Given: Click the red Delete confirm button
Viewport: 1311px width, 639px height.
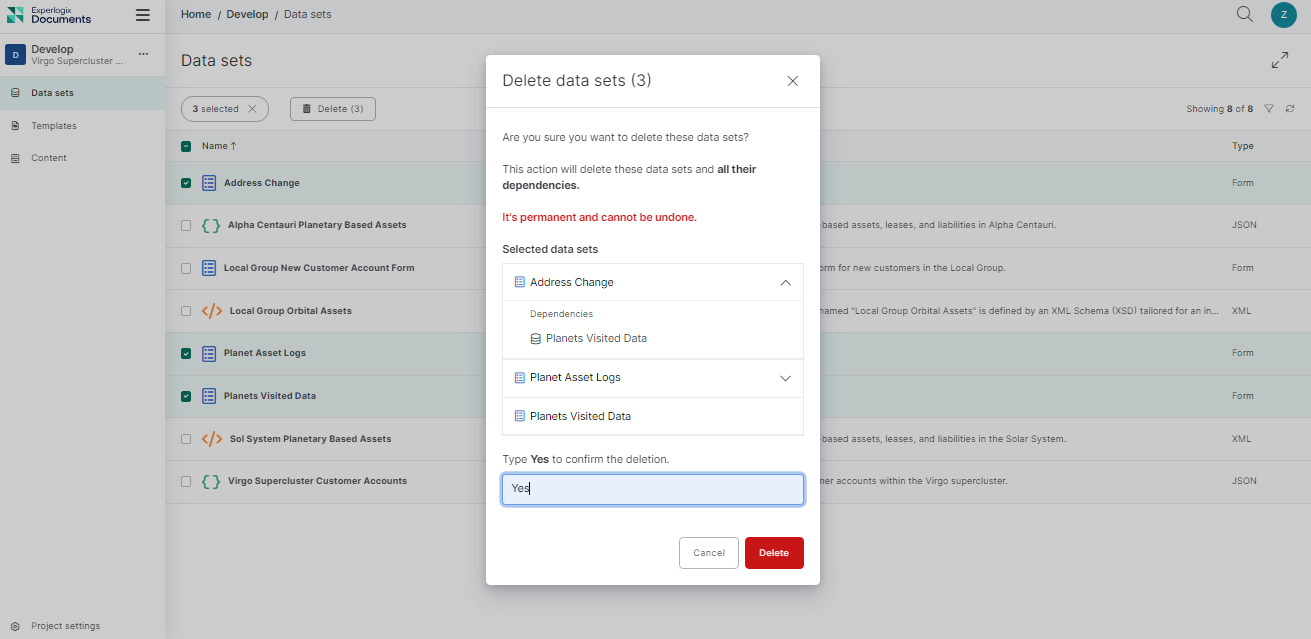Looking at the screenshot, I should (773, 553).
